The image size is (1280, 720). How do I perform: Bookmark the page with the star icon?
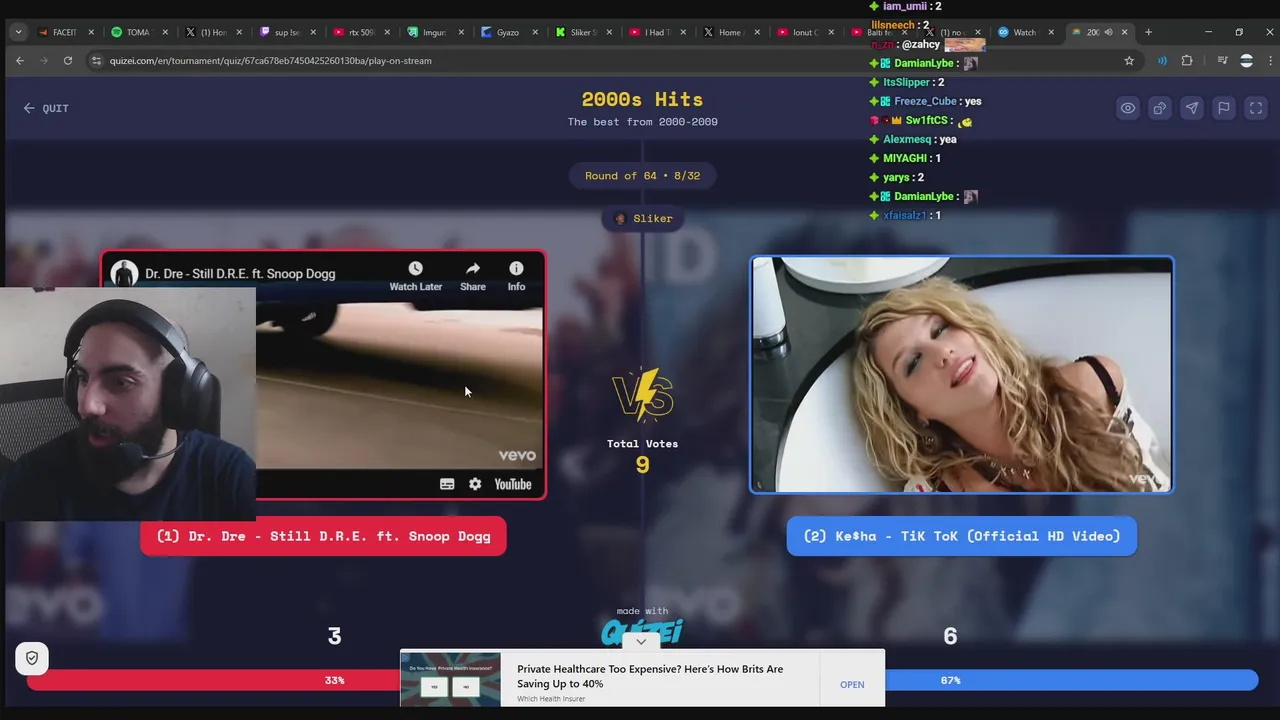point(1129,61)
